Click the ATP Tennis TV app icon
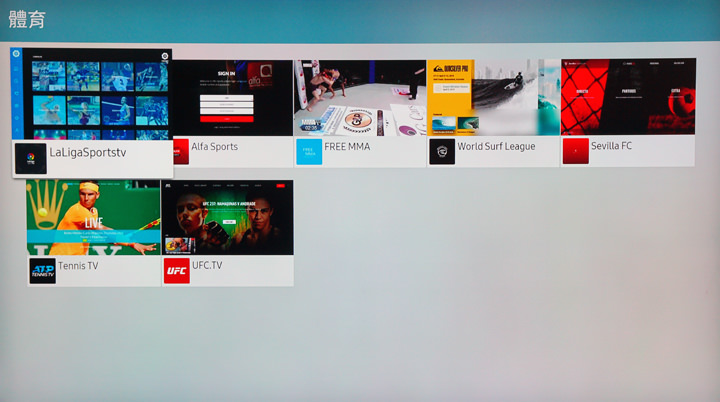Viewport: 720px width, 402px height. [x=42, y=271]
